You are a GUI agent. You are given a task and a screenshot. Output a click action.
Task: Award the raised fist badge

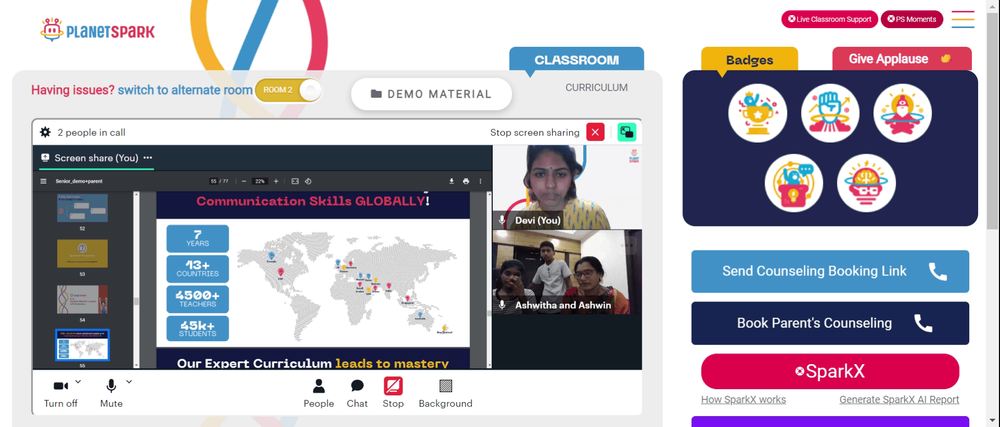coord(830,113)
